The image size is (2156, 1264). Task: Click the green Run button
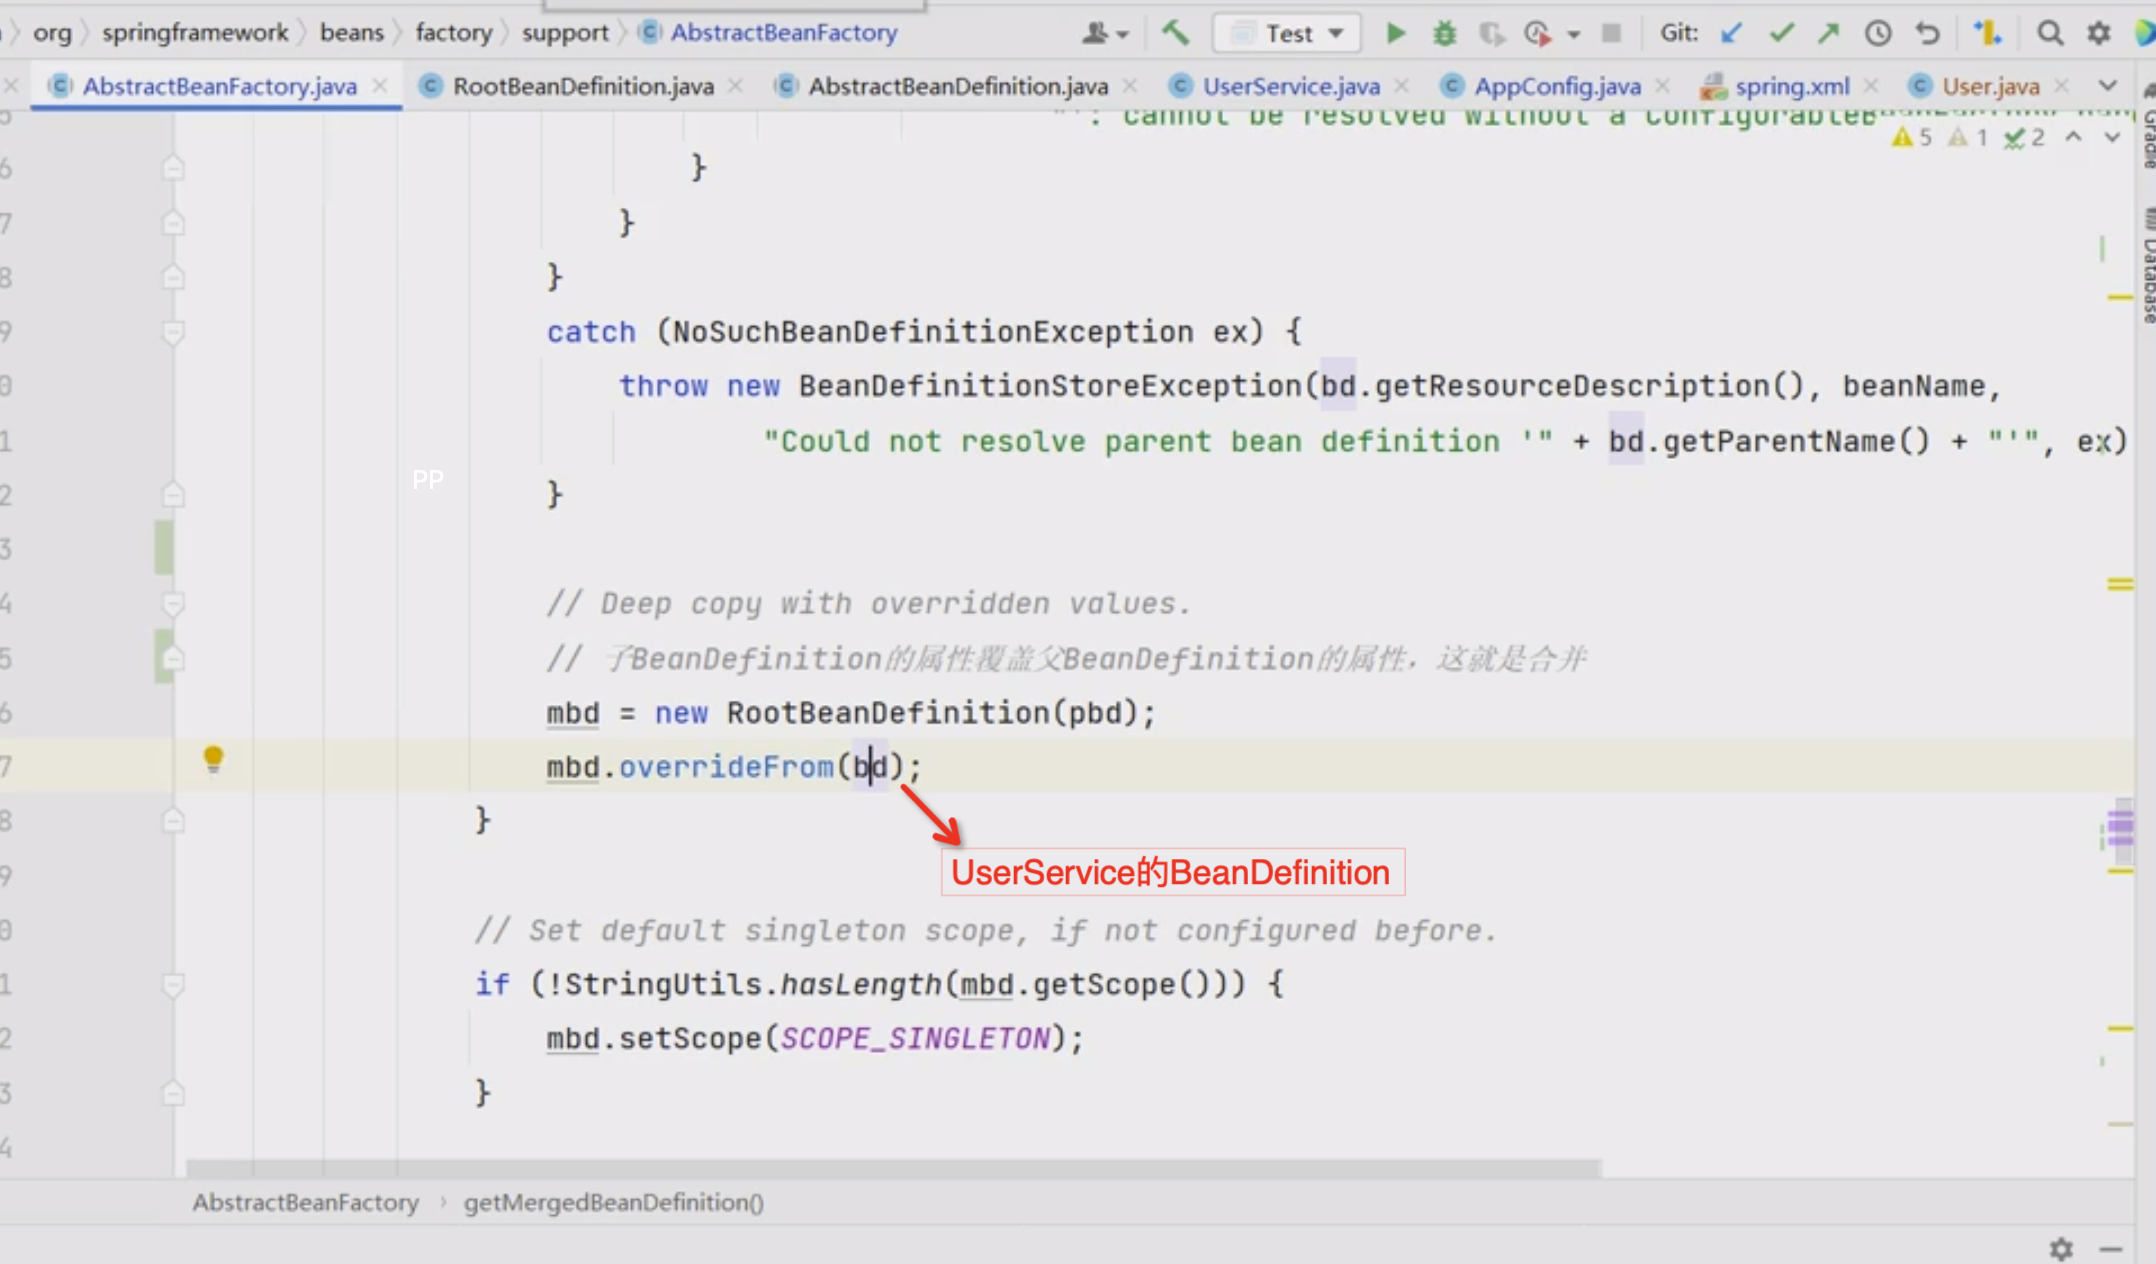coord(1395,34)
